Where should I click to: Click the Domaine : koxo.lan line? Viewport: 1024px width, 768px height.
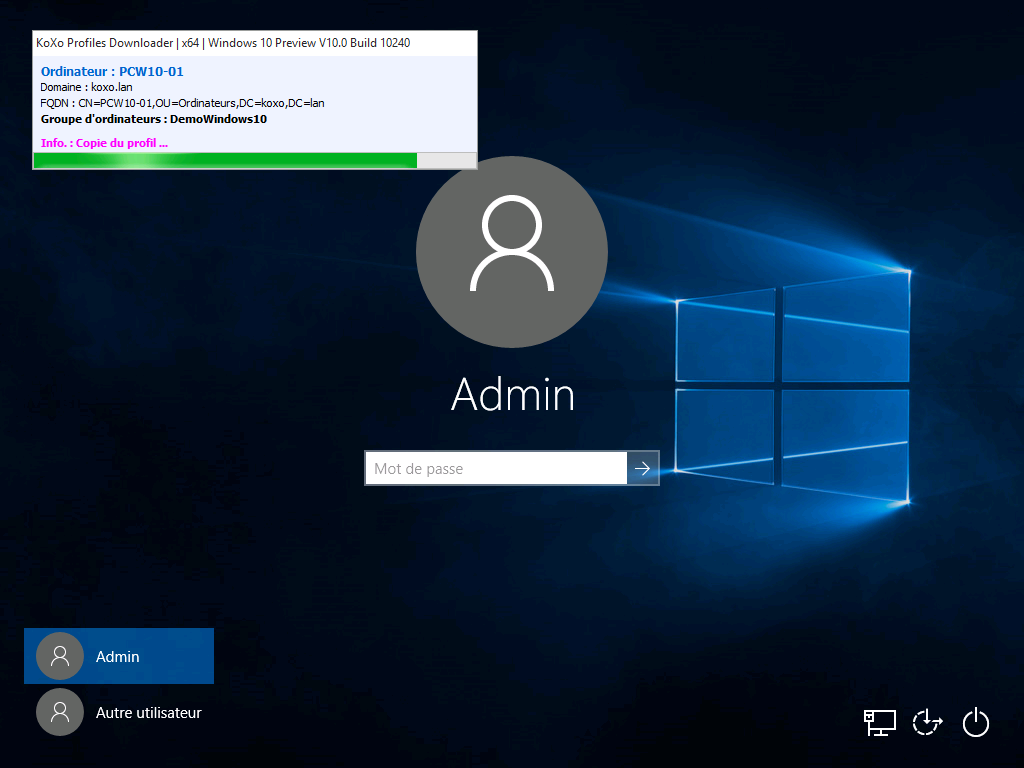tap(86, 87)
